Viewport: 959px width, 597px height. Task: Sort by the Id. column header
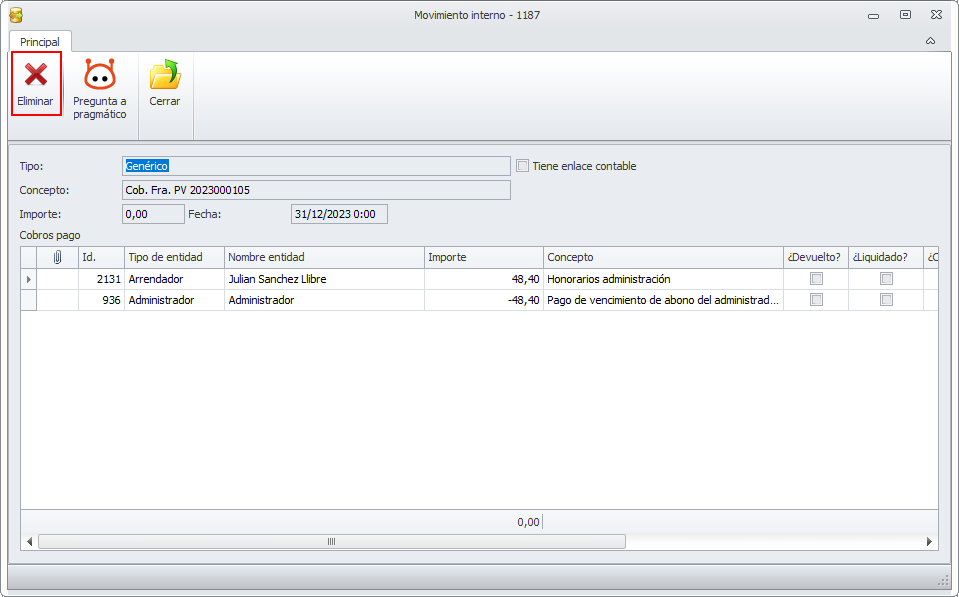[x=102, y=258]
